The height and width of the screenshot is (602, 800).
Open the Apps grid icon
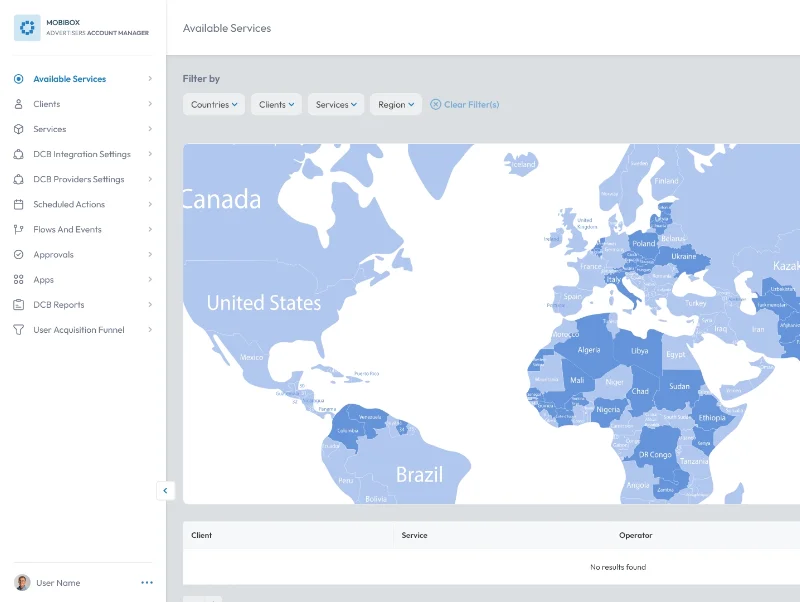click(21, 279)
